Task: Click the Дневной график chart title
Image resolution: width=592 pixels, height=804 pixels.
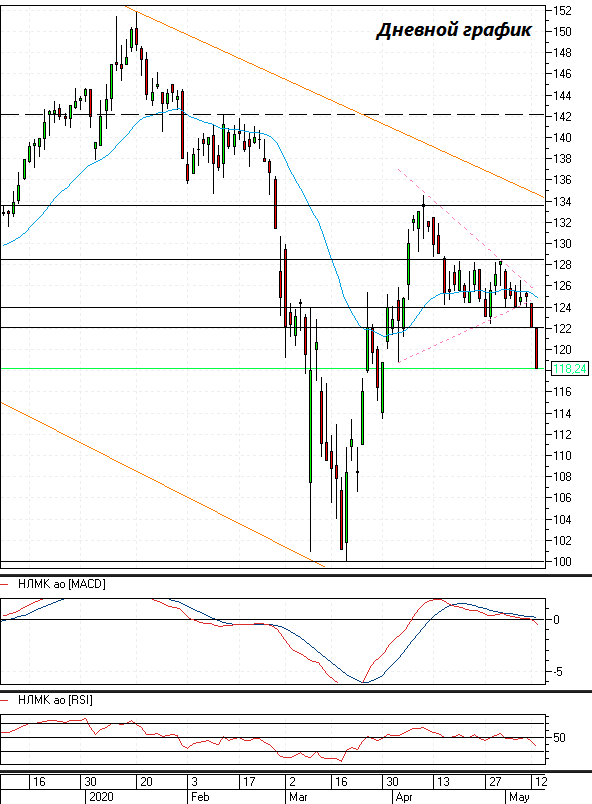Action: (454, 30)
